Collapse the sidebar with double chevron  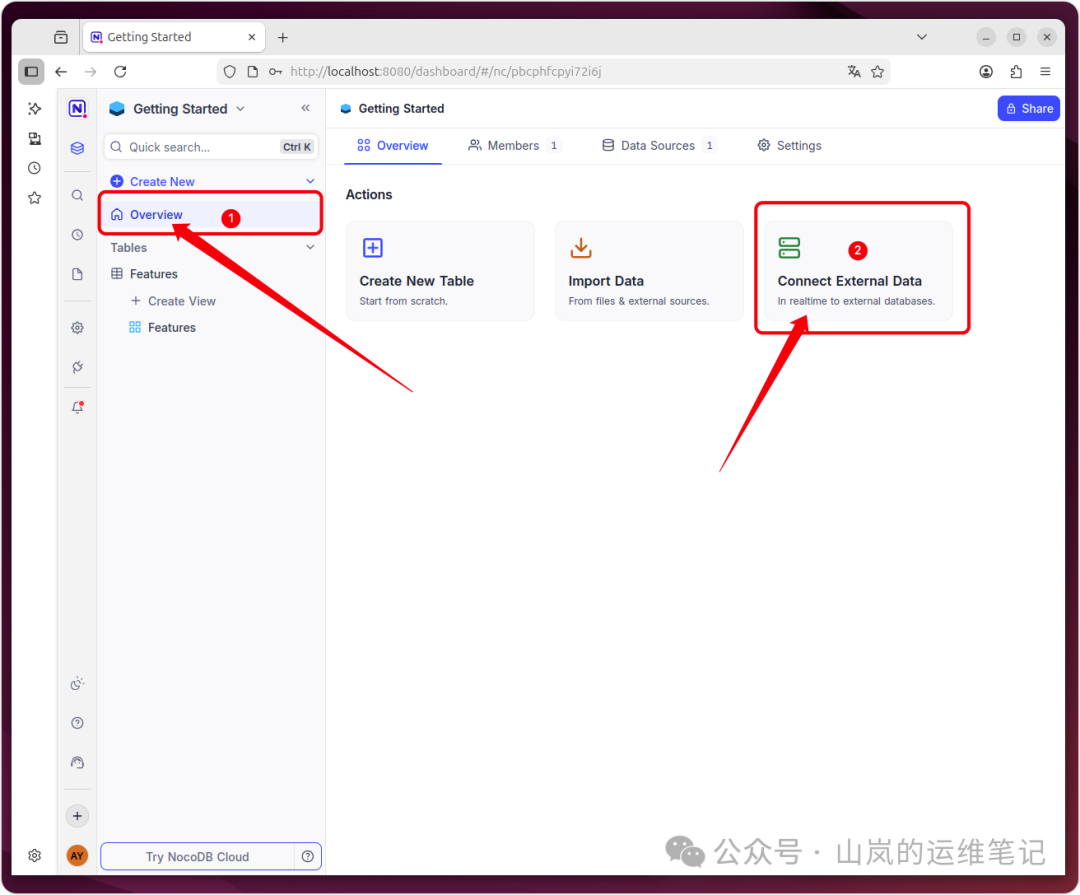click(x=306, y=108)
